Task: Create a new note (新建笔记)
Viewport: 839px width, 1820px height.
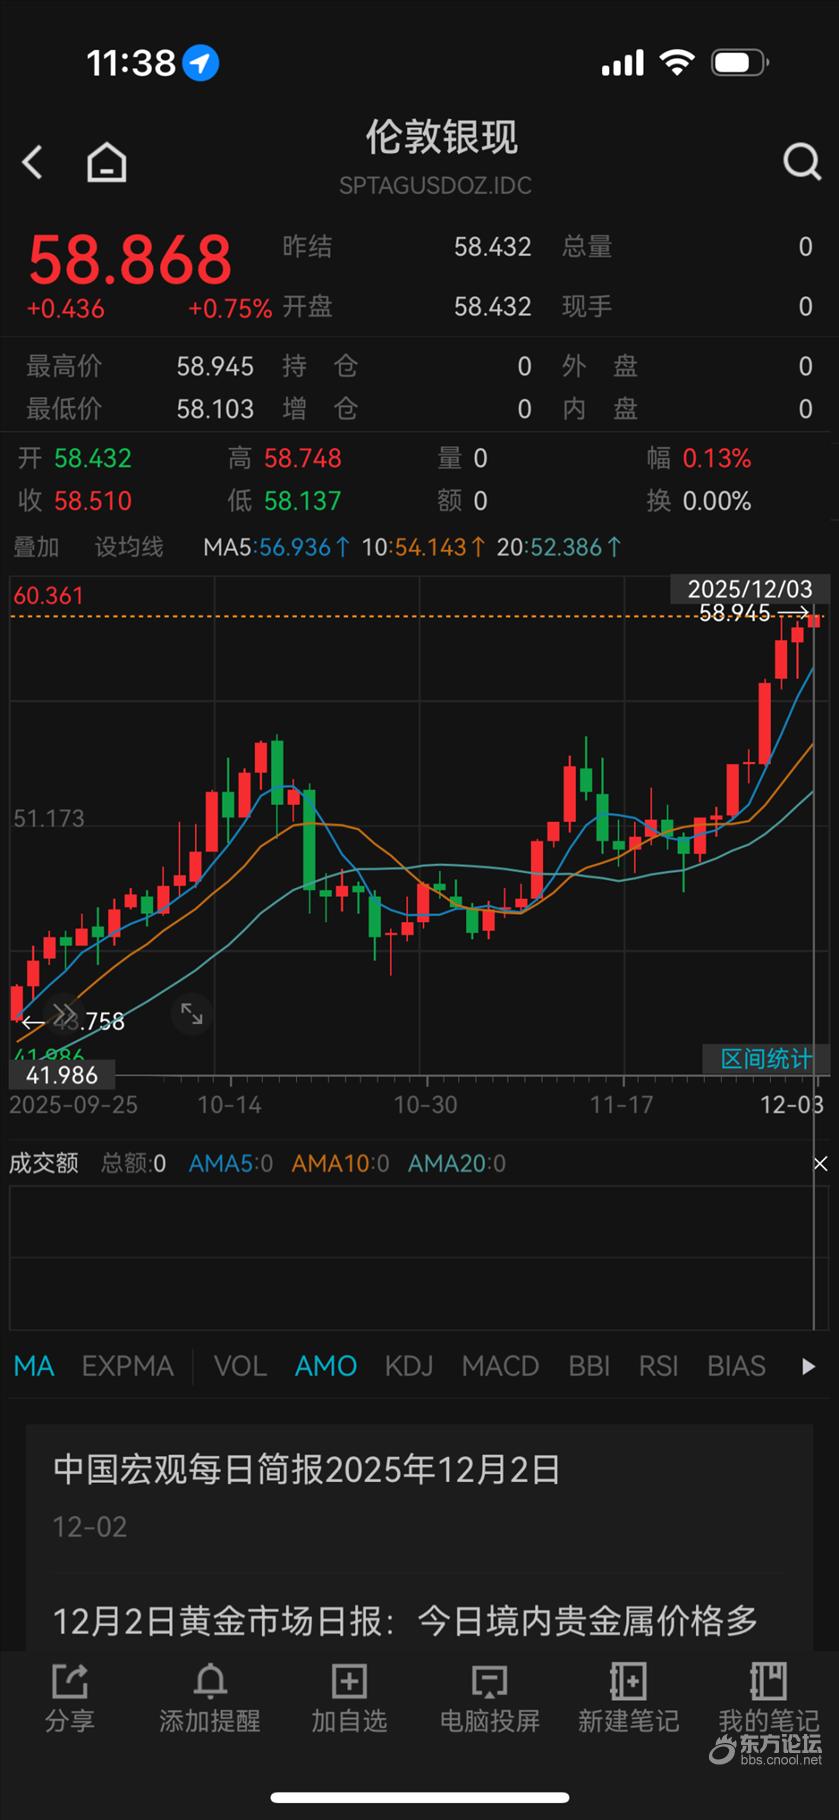Action: tap(628, 1697)
